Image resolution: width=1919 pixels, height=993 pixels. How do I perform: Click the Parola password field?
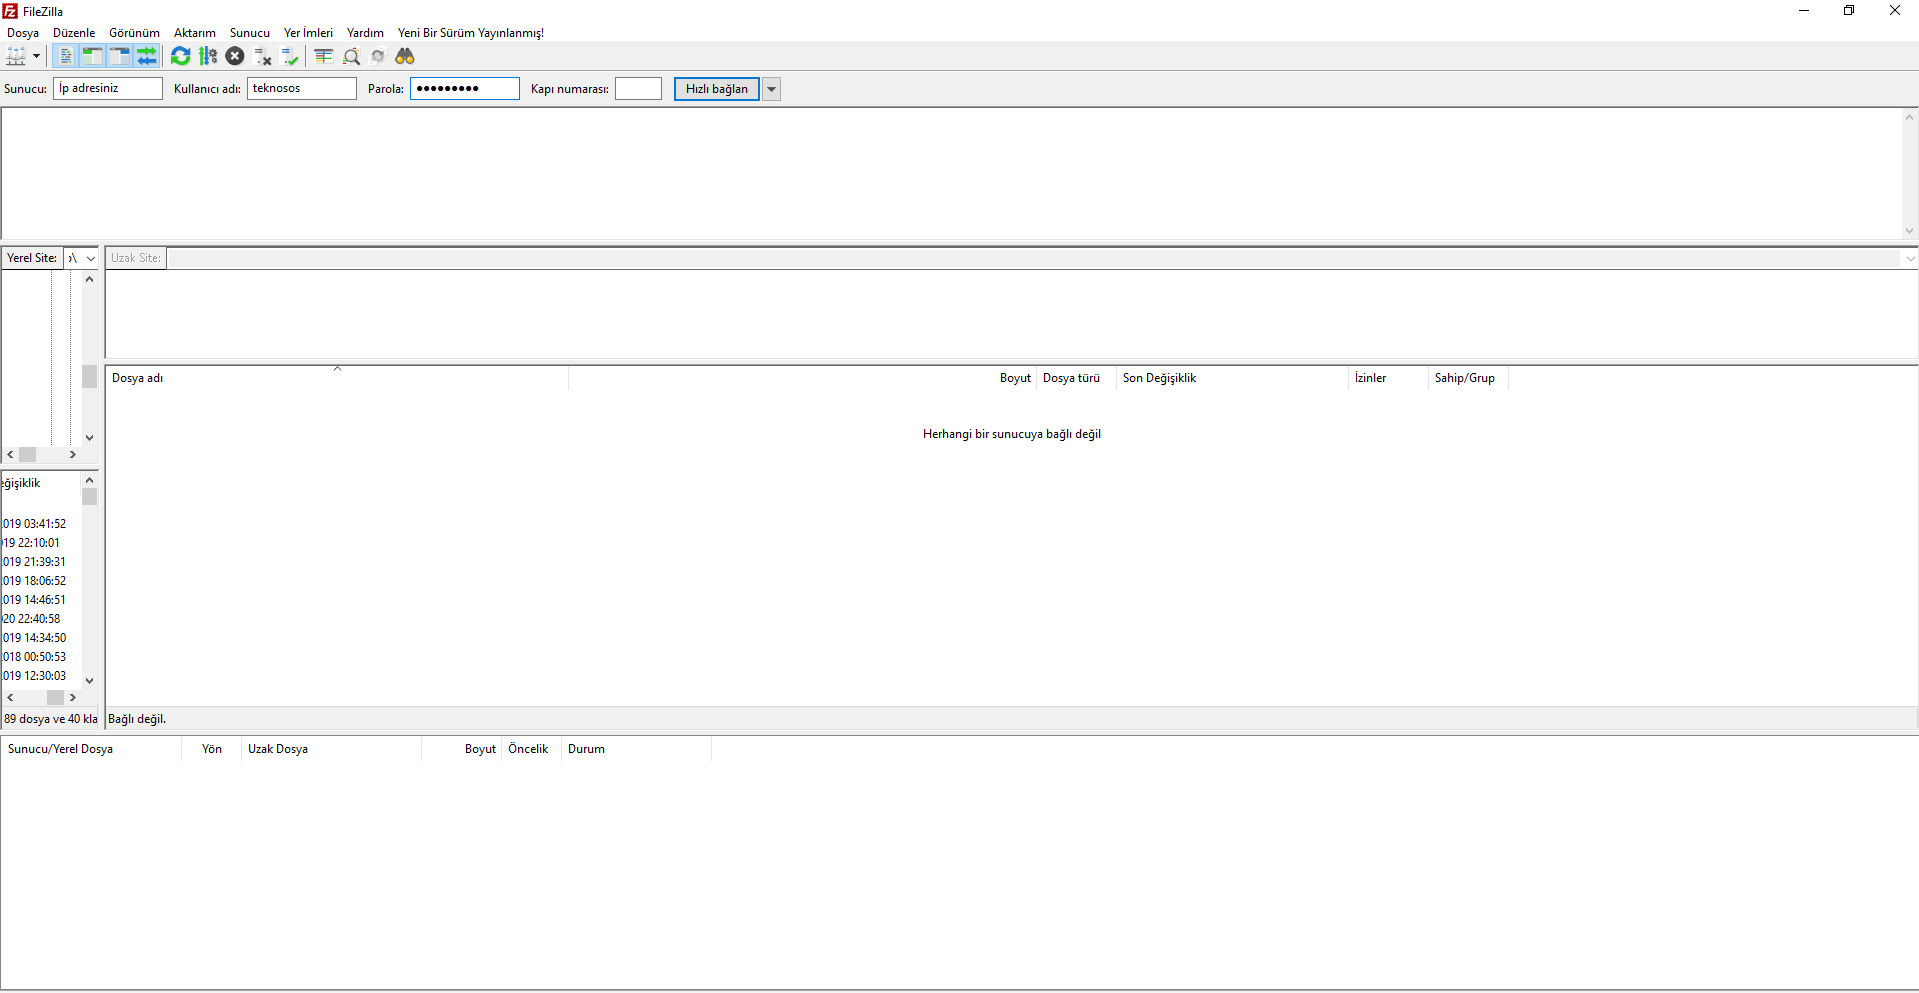click(465, 88)
